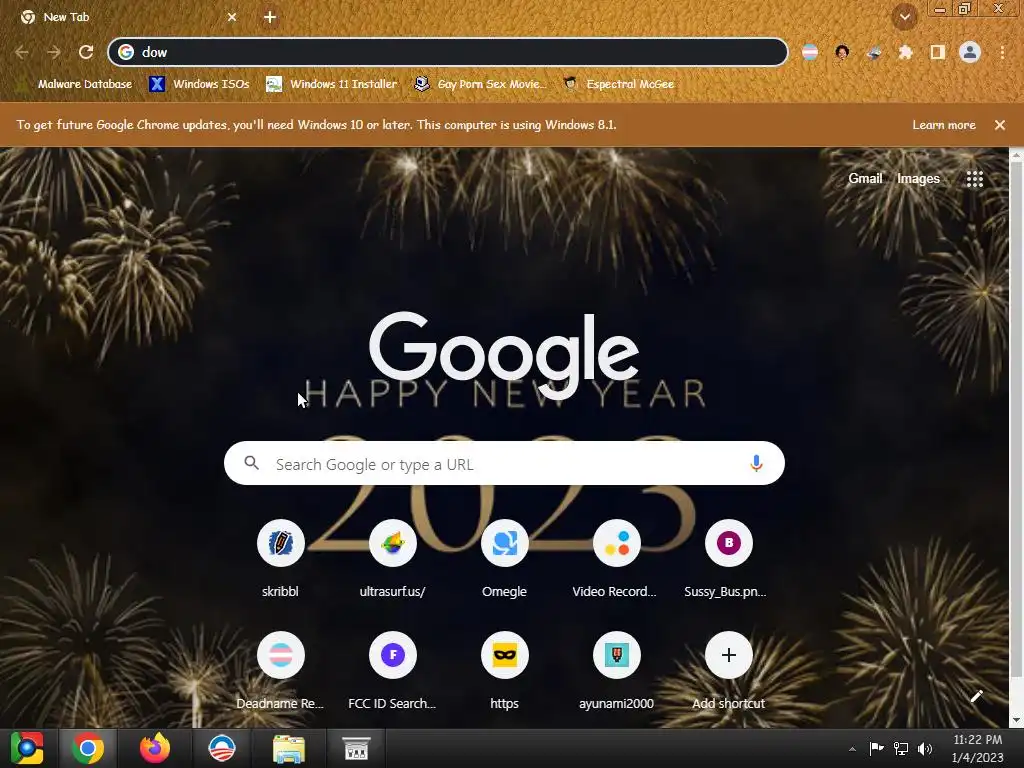The height and width of the screenshot is (768, 1024).
Task: Click the grey fish extension icon
Action: [x=874, y=52]
